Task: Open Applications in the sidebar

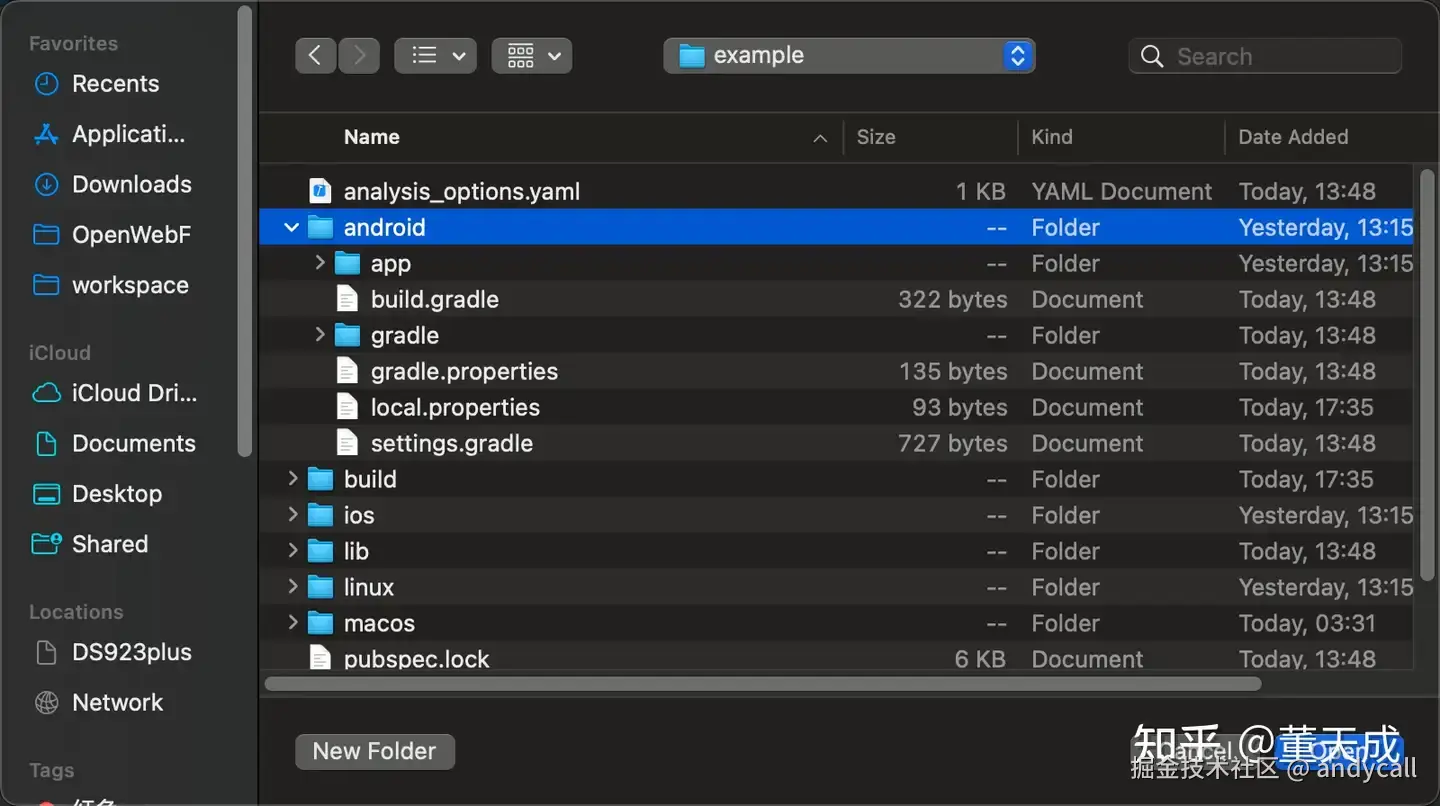Action: point(128,134)
